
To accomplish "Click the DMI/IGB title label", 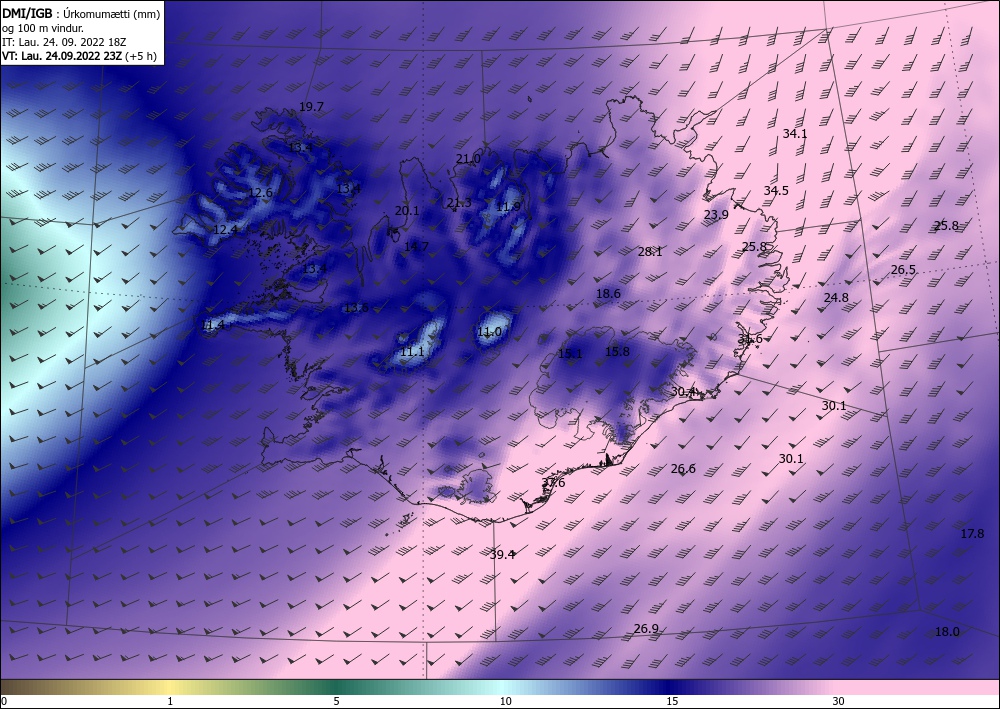I will tap(27, 13).
